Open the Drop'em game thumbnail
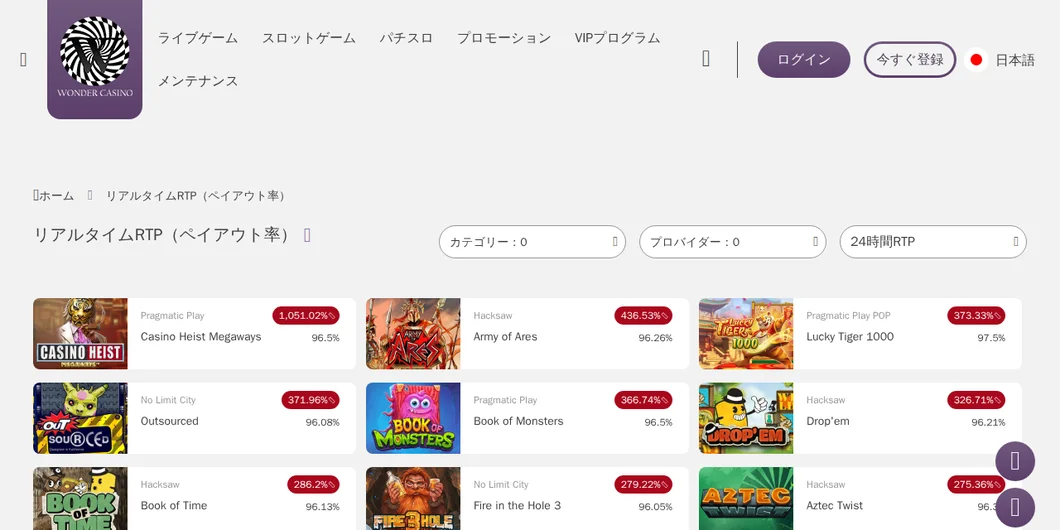Screen dimensions: 1060x530 point(746,418)
